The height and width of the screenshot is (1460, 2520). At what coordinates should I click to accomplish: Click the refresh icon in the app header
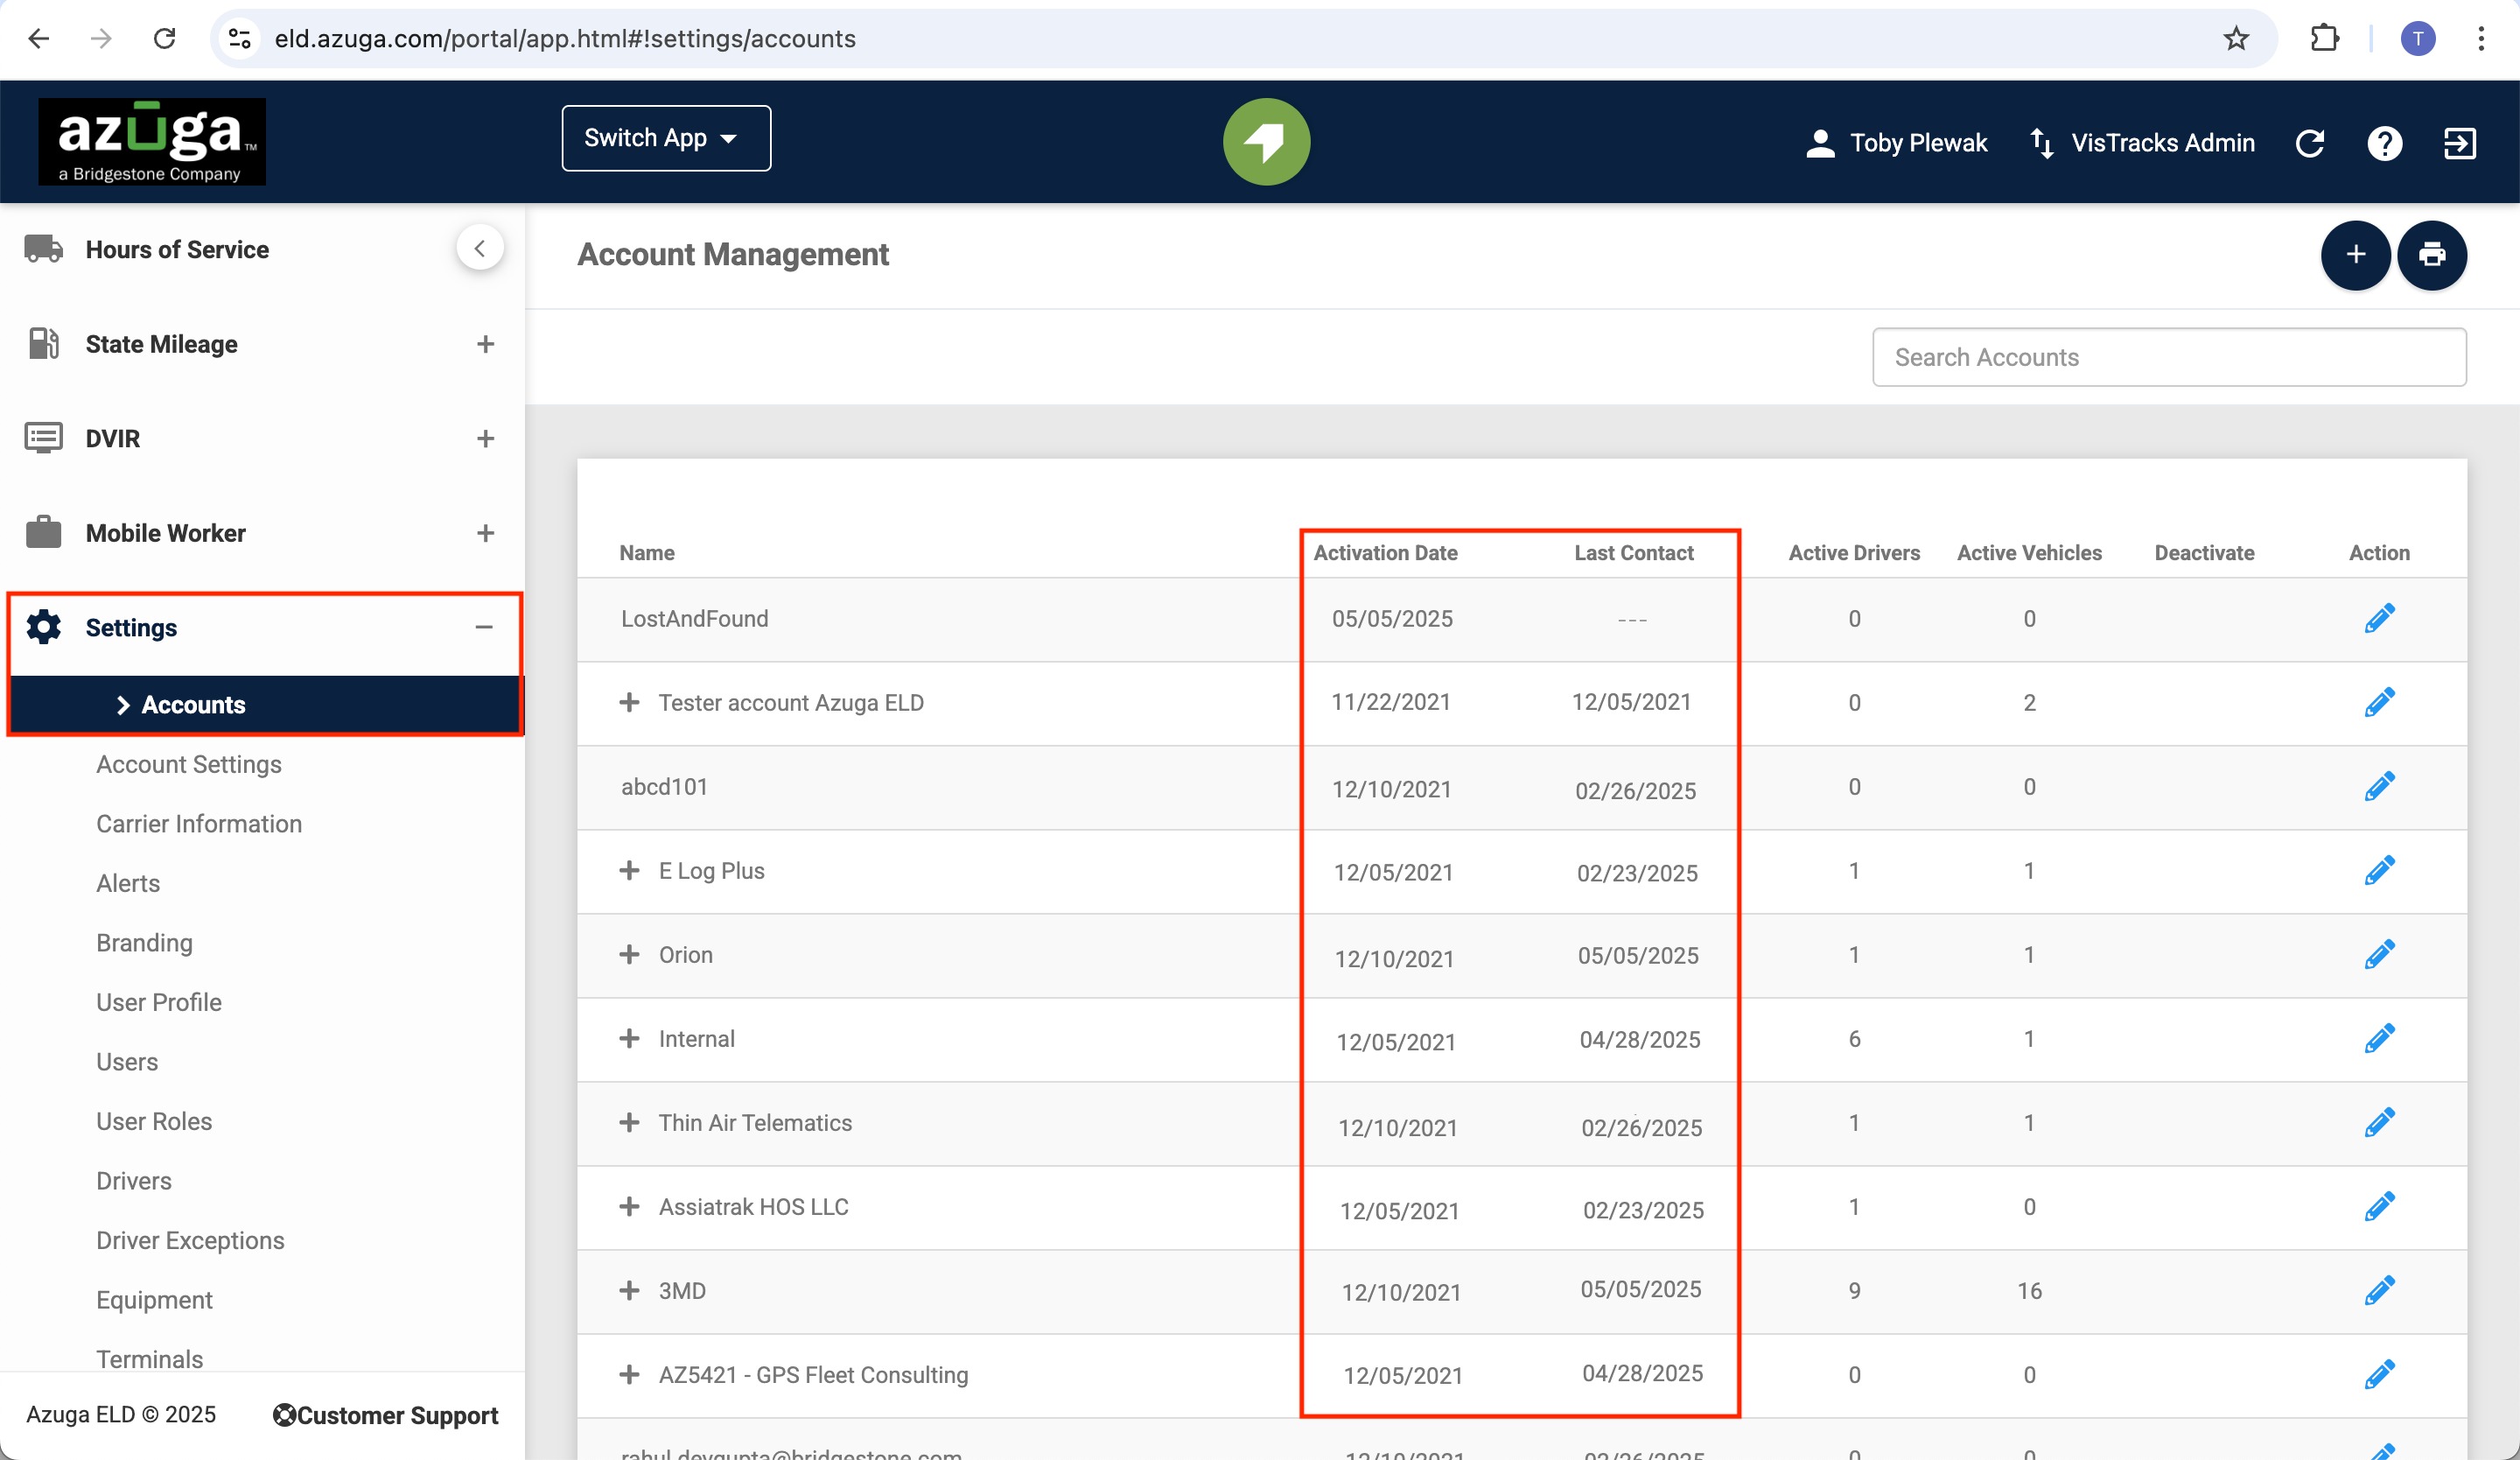2309,143
